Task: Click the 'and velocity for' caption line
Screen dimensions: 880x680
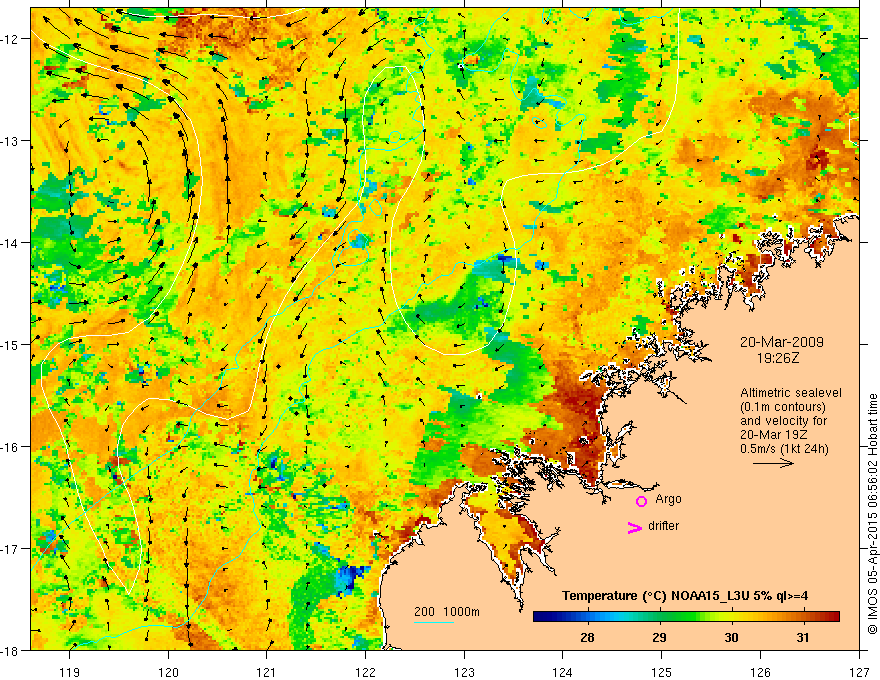Action: click(x=783, y=421)
